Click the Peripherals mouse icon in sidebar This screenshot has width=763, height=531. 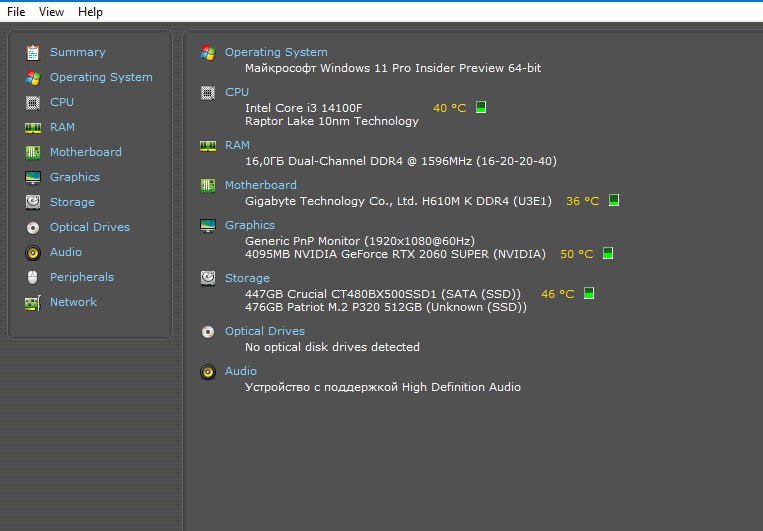click(33, 277)
